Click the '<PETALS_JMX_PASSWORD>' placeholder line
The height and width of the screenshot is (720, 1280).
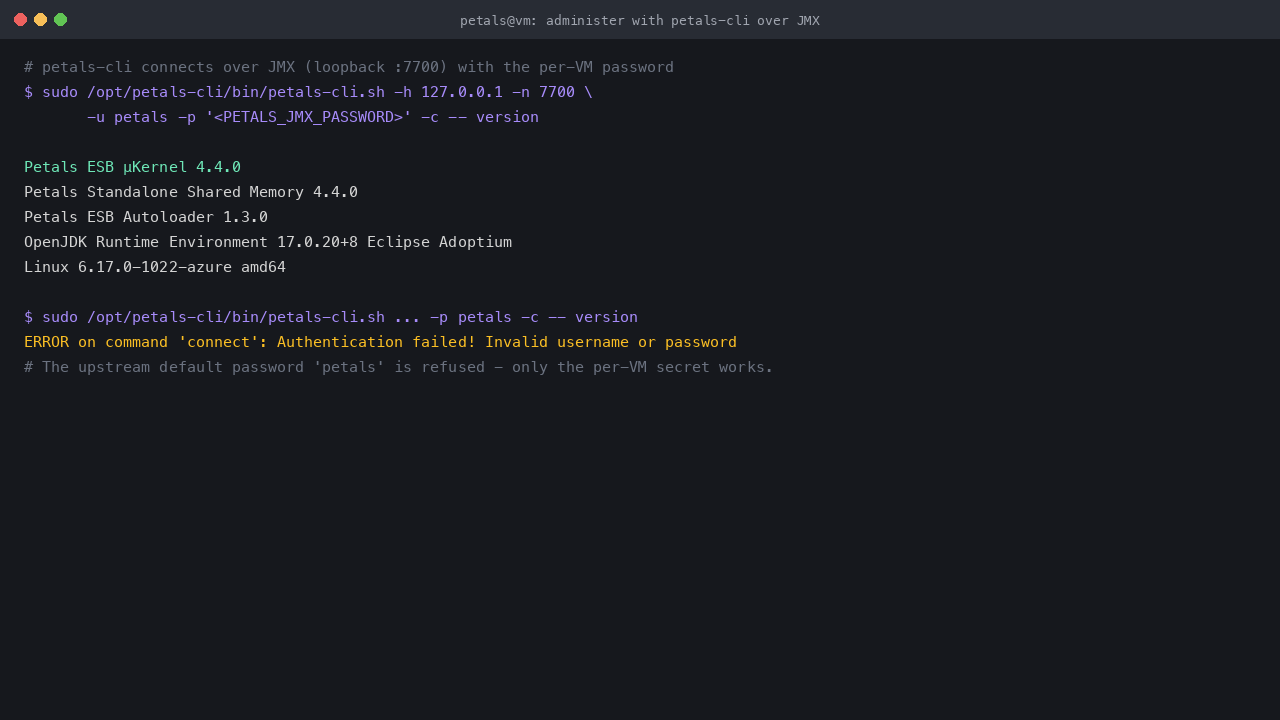[x=313, y=117]
